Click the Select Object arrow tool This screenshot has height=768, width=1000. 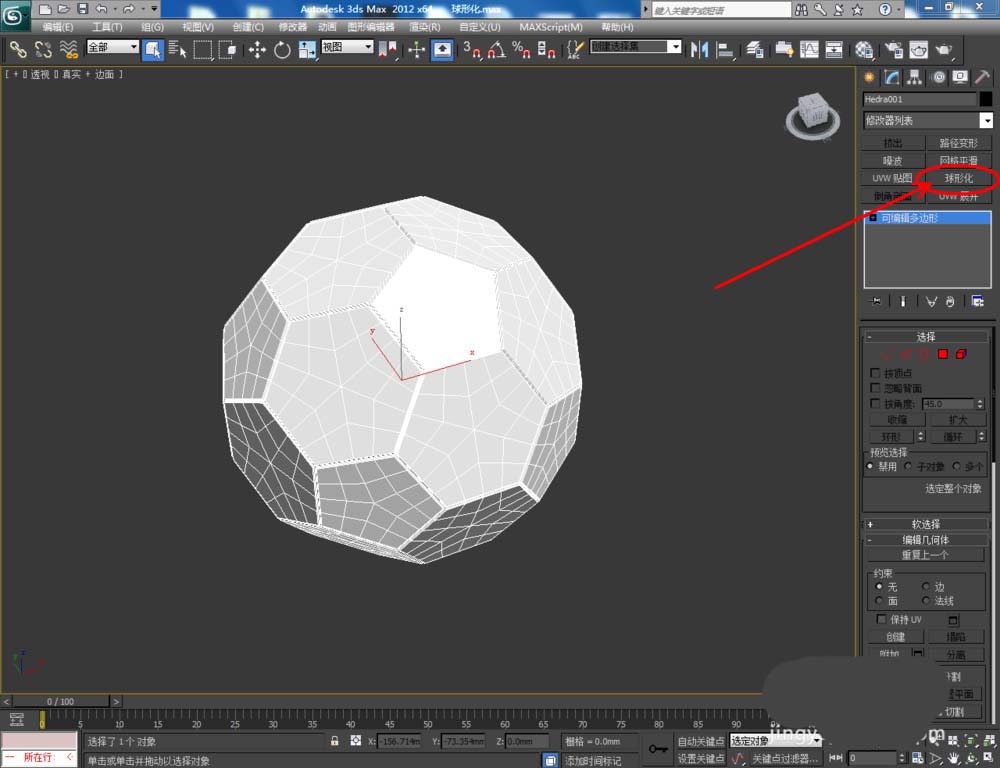153,49
